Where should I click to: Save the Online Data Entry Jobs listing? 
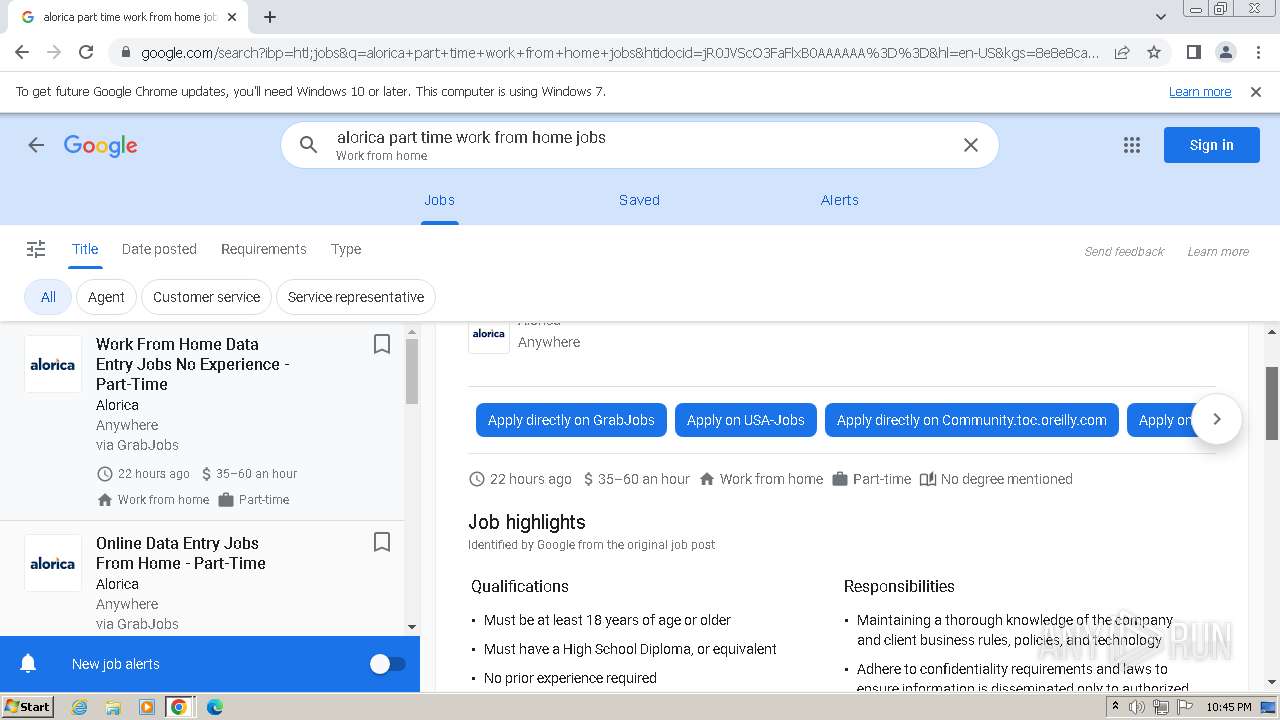pos(381,542)
